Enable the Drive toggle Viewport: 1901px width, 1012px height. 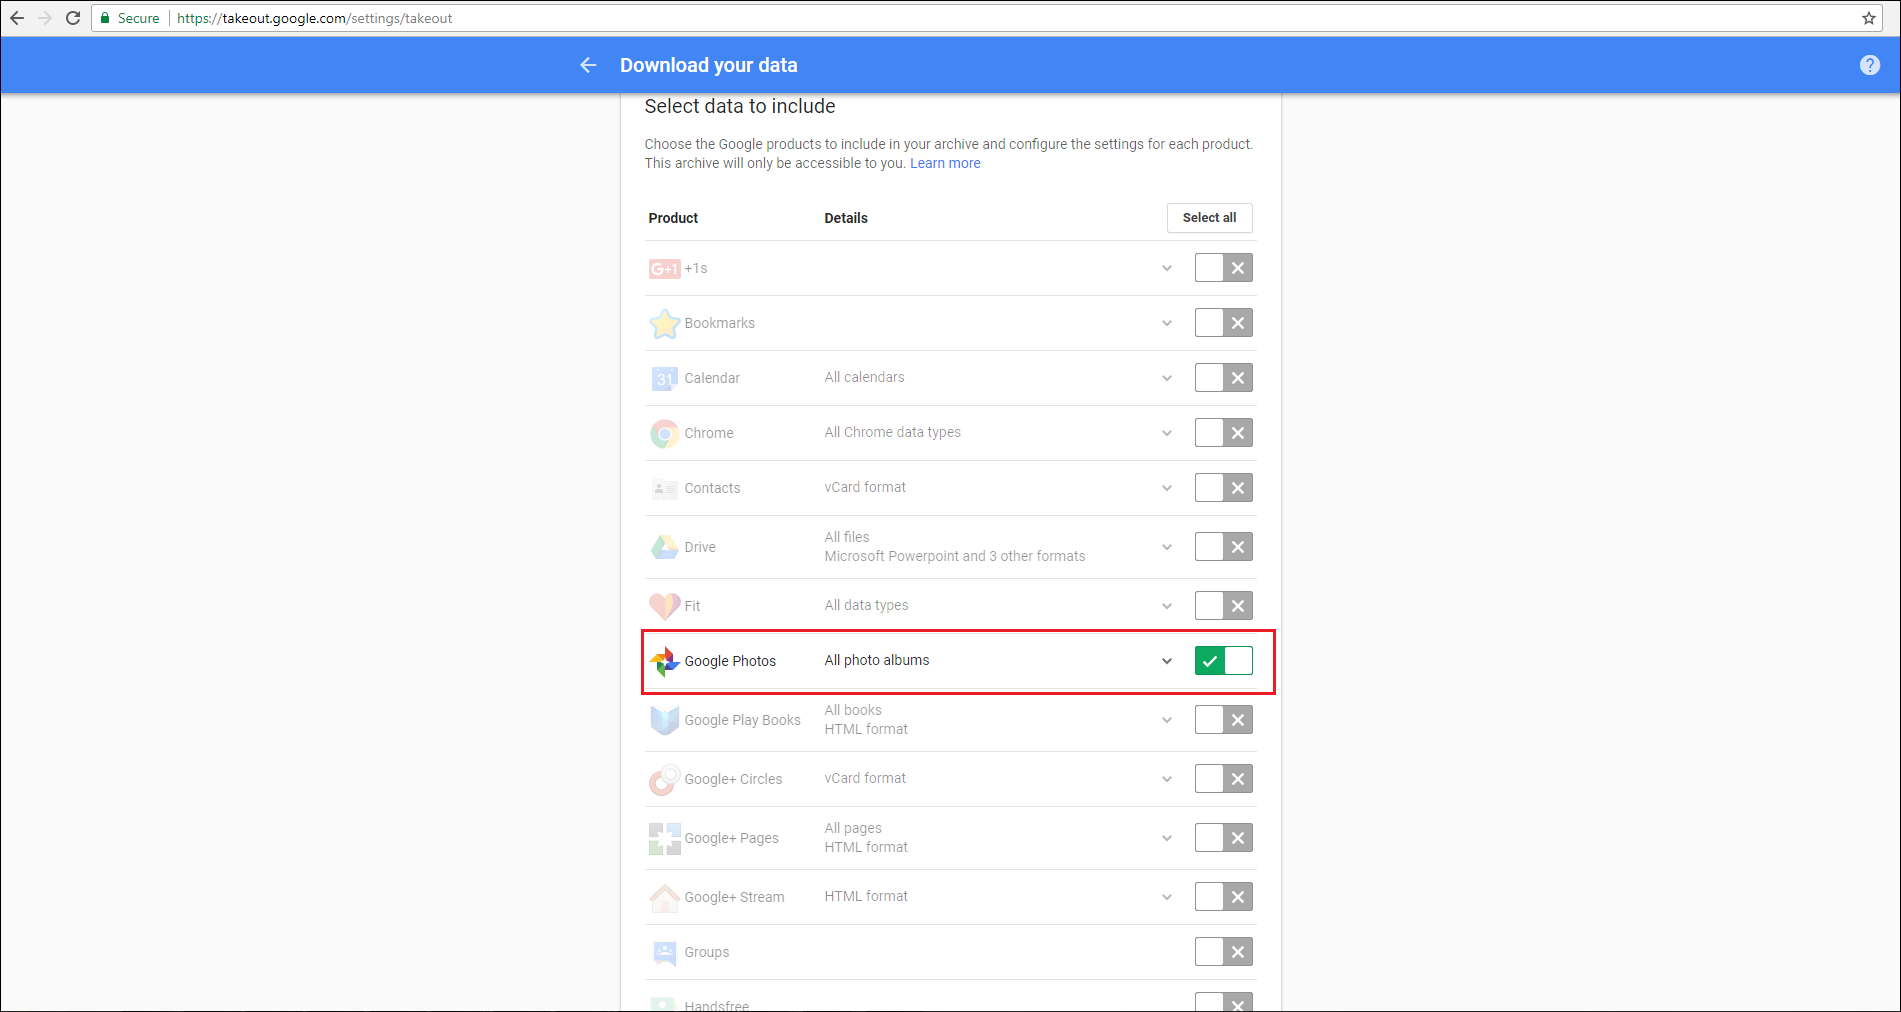[1224, 547]
